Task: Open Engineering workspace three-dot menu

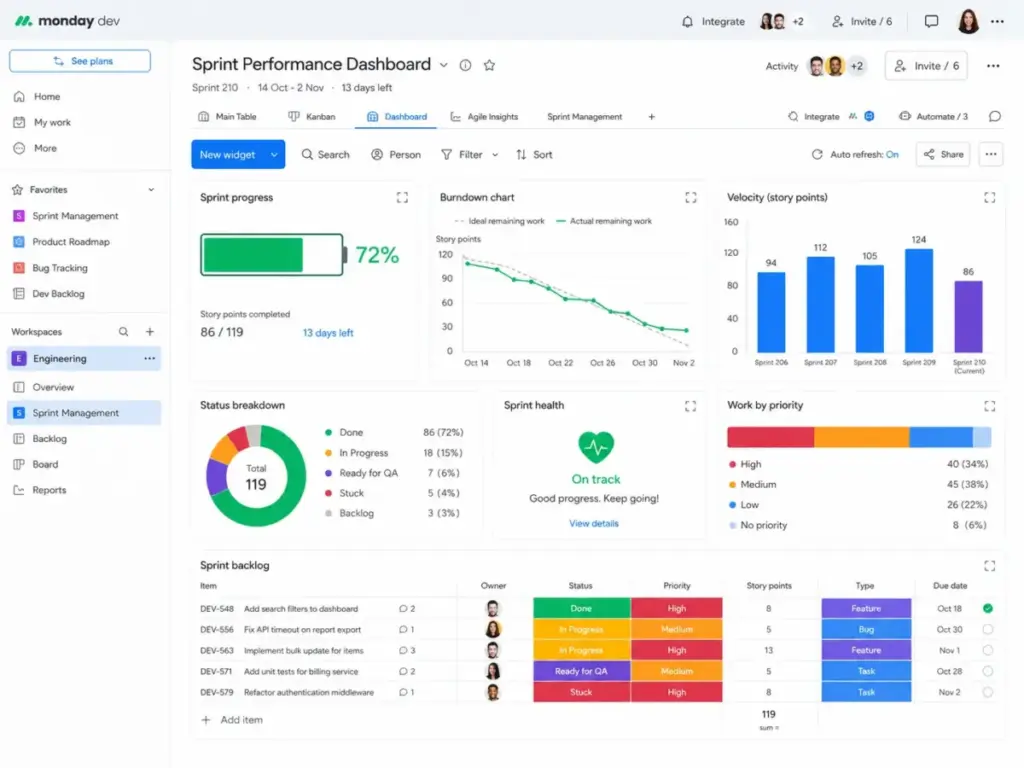Action: (150, 359)
